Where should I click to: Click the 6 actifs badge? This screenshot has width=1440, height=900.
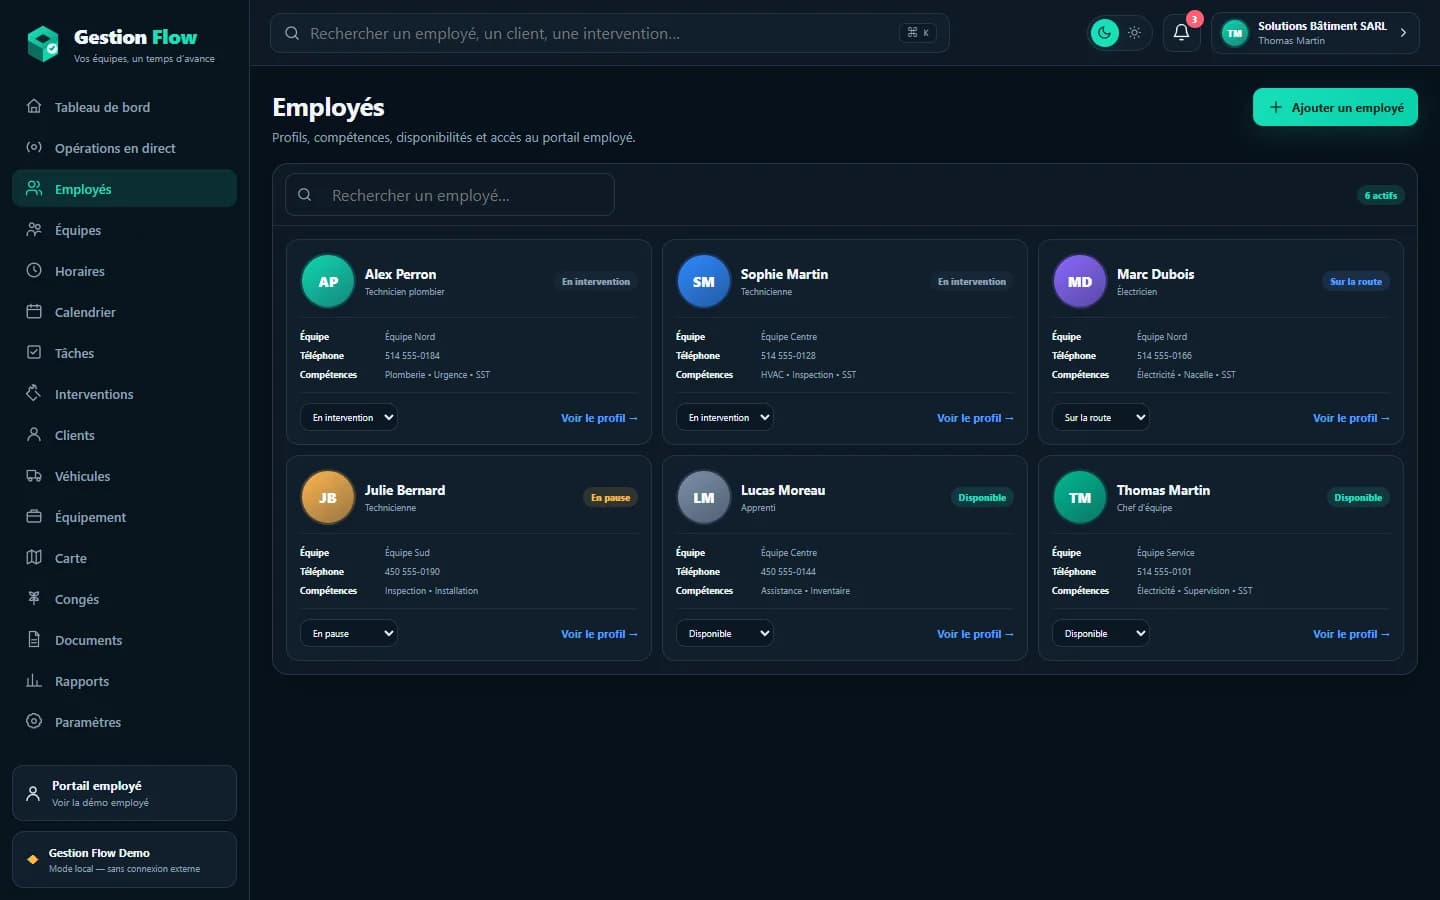click(1380, 195)
